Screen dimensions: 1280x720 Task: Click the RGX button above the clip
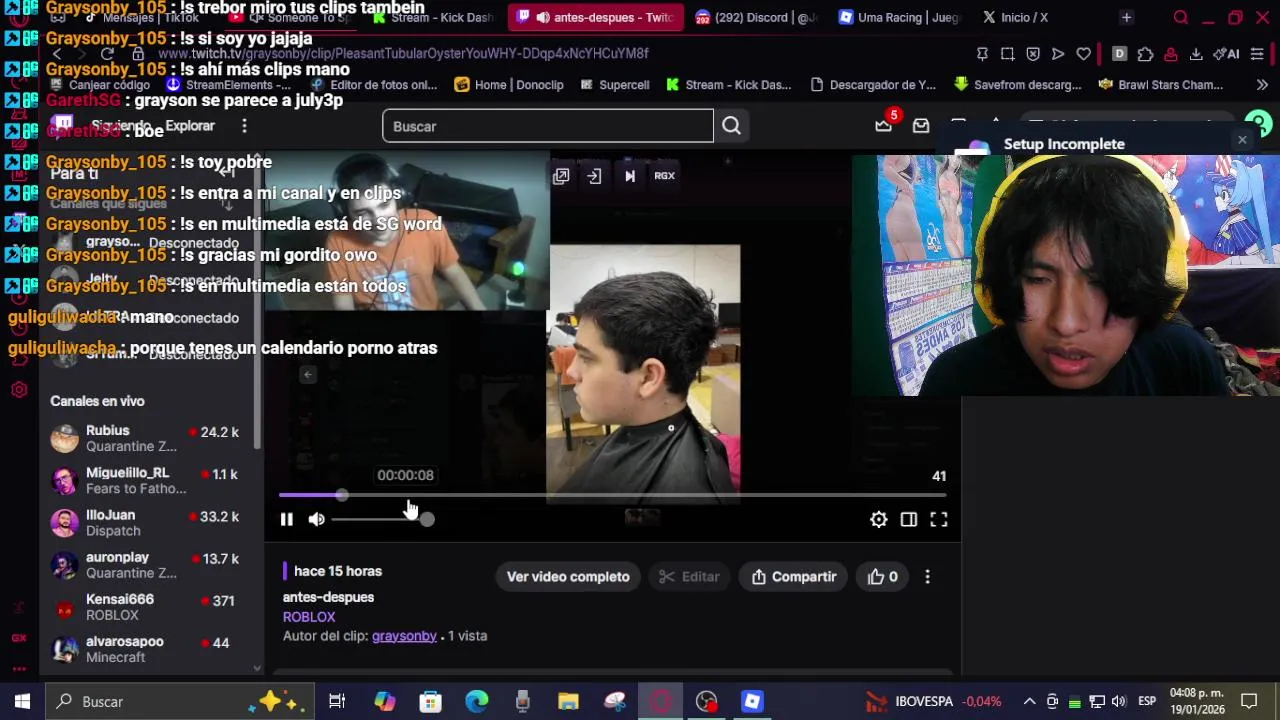[x=664, y=176]
